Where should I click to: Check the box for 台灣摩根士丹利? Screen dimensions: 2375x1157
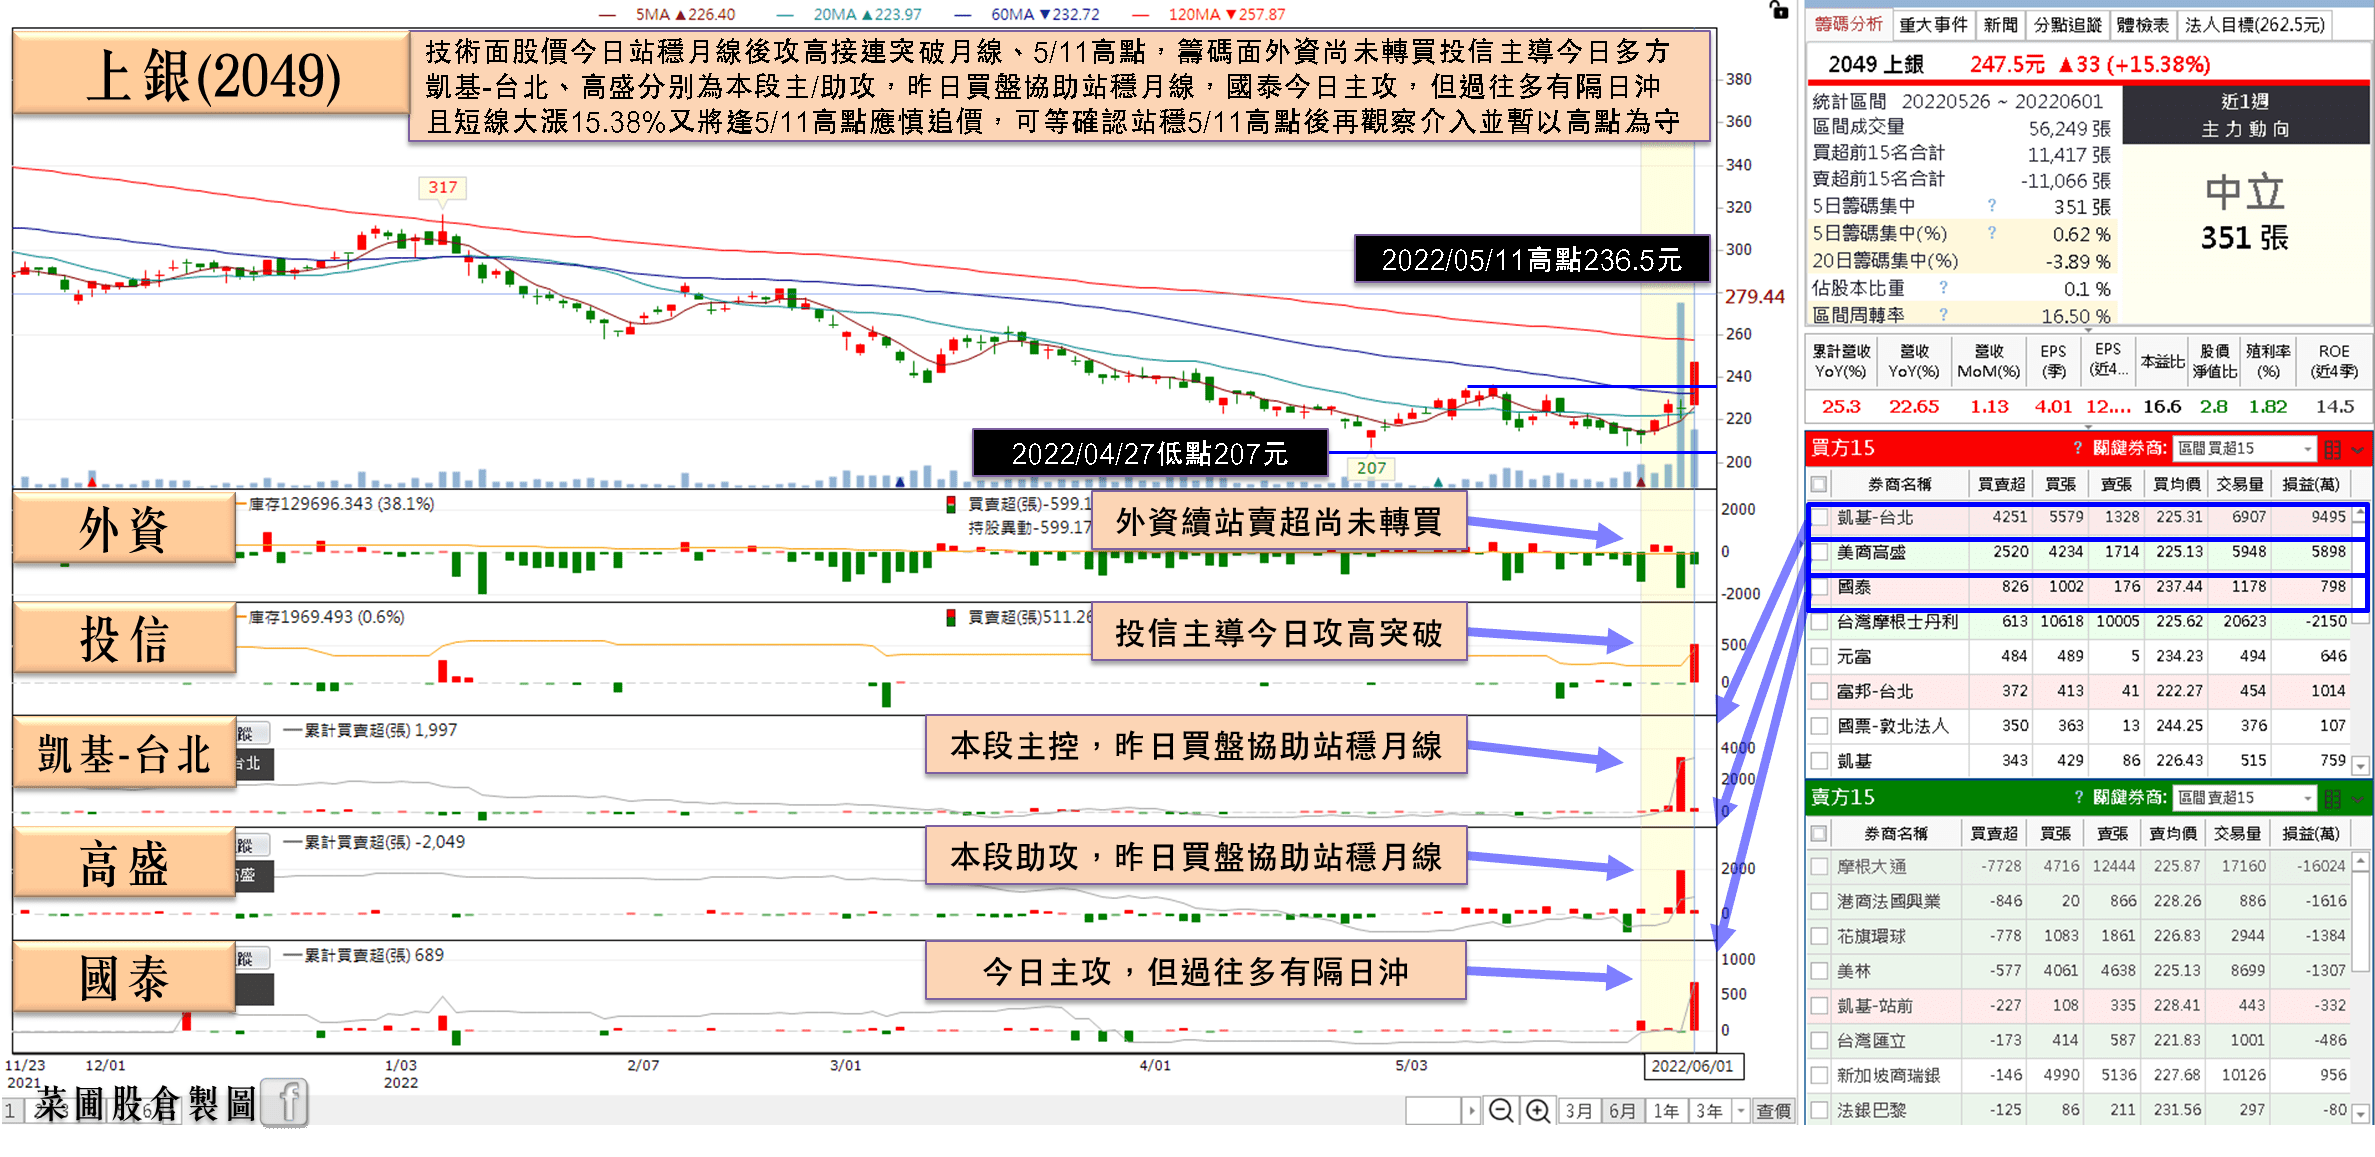coord(1819,622)
